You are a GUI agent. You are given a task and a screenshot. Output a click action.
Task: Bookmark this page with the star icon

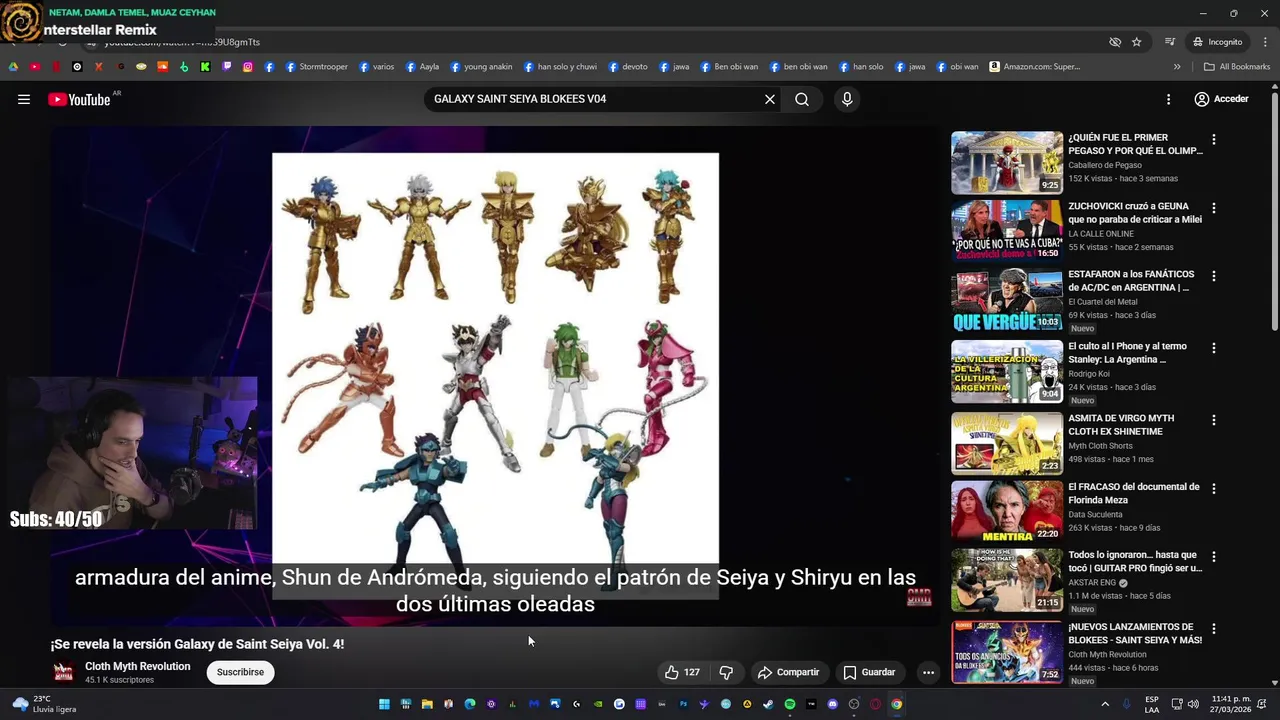(1137, 42)
